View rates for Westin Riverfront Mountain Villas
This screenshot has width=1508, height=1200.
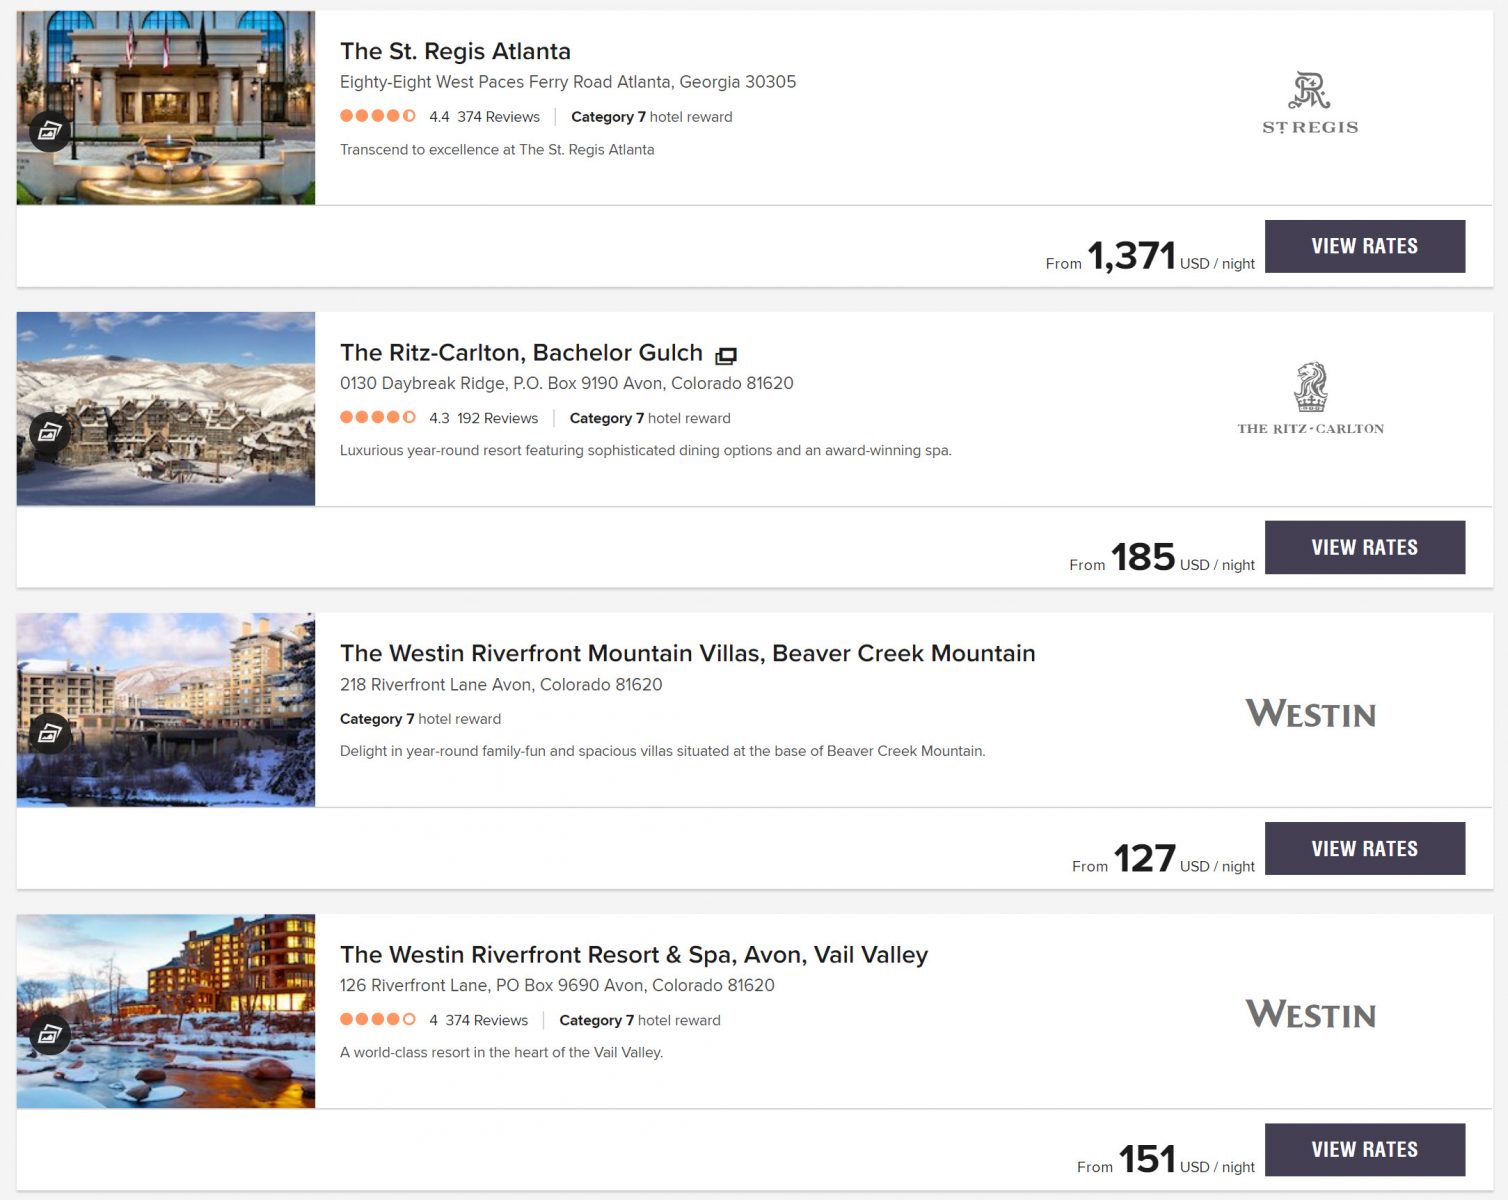point(1365,848)
